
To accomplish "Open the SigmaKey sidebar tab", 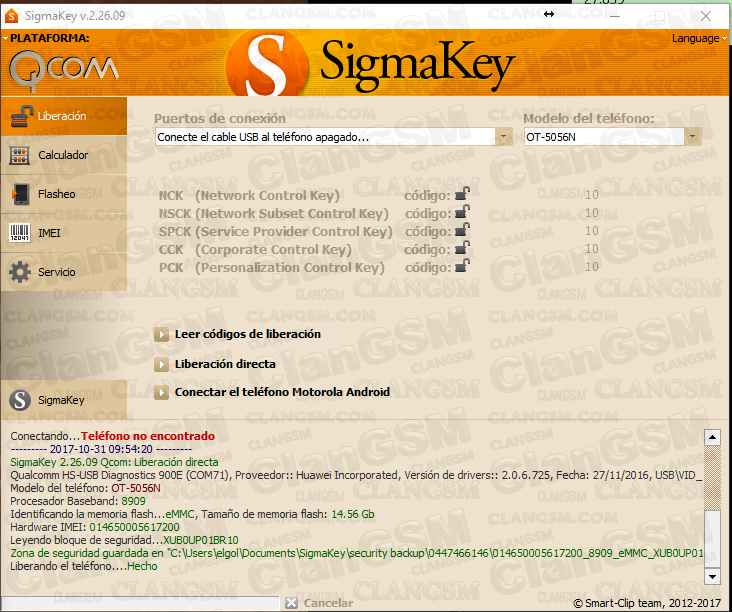I will click(x=64, y=400).
